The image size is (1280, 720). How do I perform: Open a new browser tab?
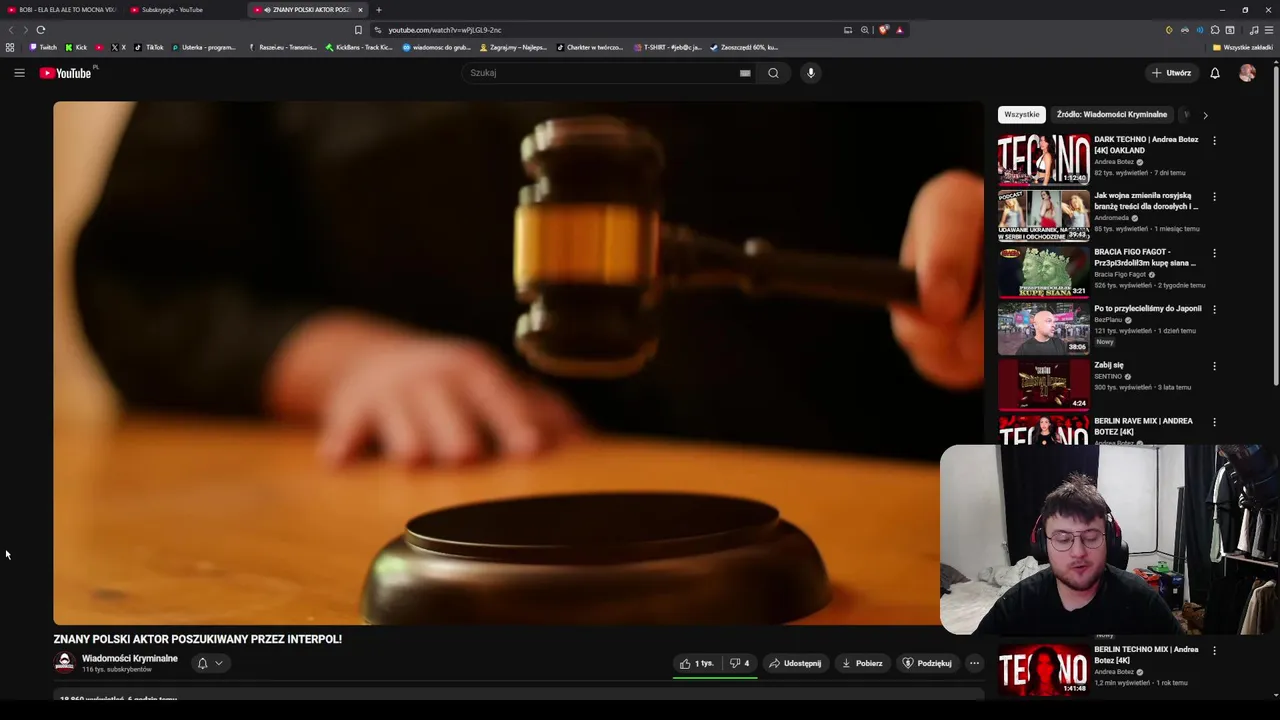click(379, 10)
